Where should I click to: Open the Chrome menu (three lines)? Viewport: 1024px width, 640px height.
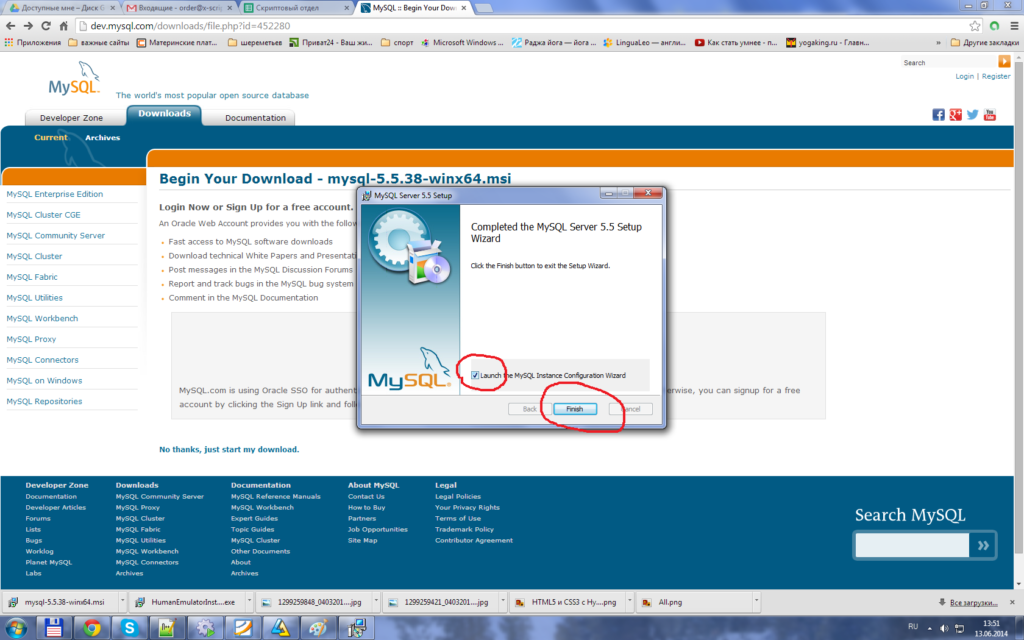click(1014, 26)
